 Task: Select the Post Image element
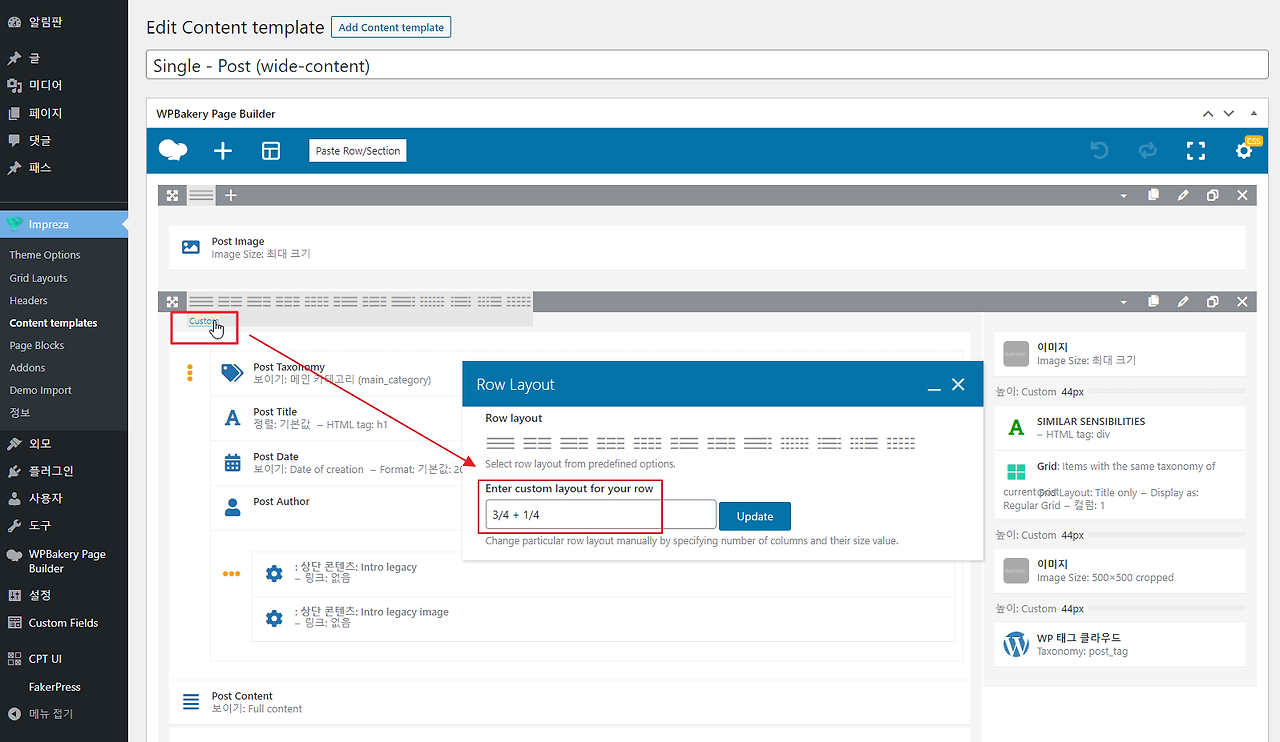707,247
